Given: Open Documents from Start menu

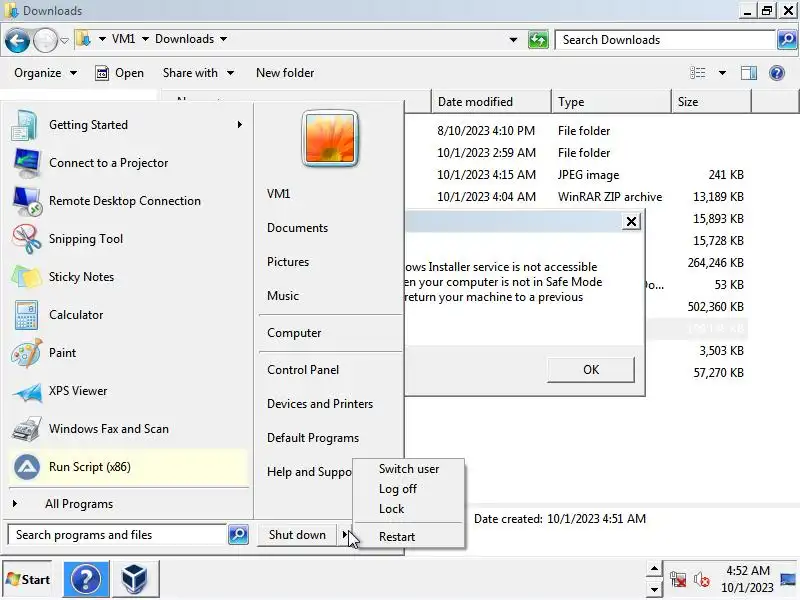Looking at the screenshot, I should tap(297, 228).
